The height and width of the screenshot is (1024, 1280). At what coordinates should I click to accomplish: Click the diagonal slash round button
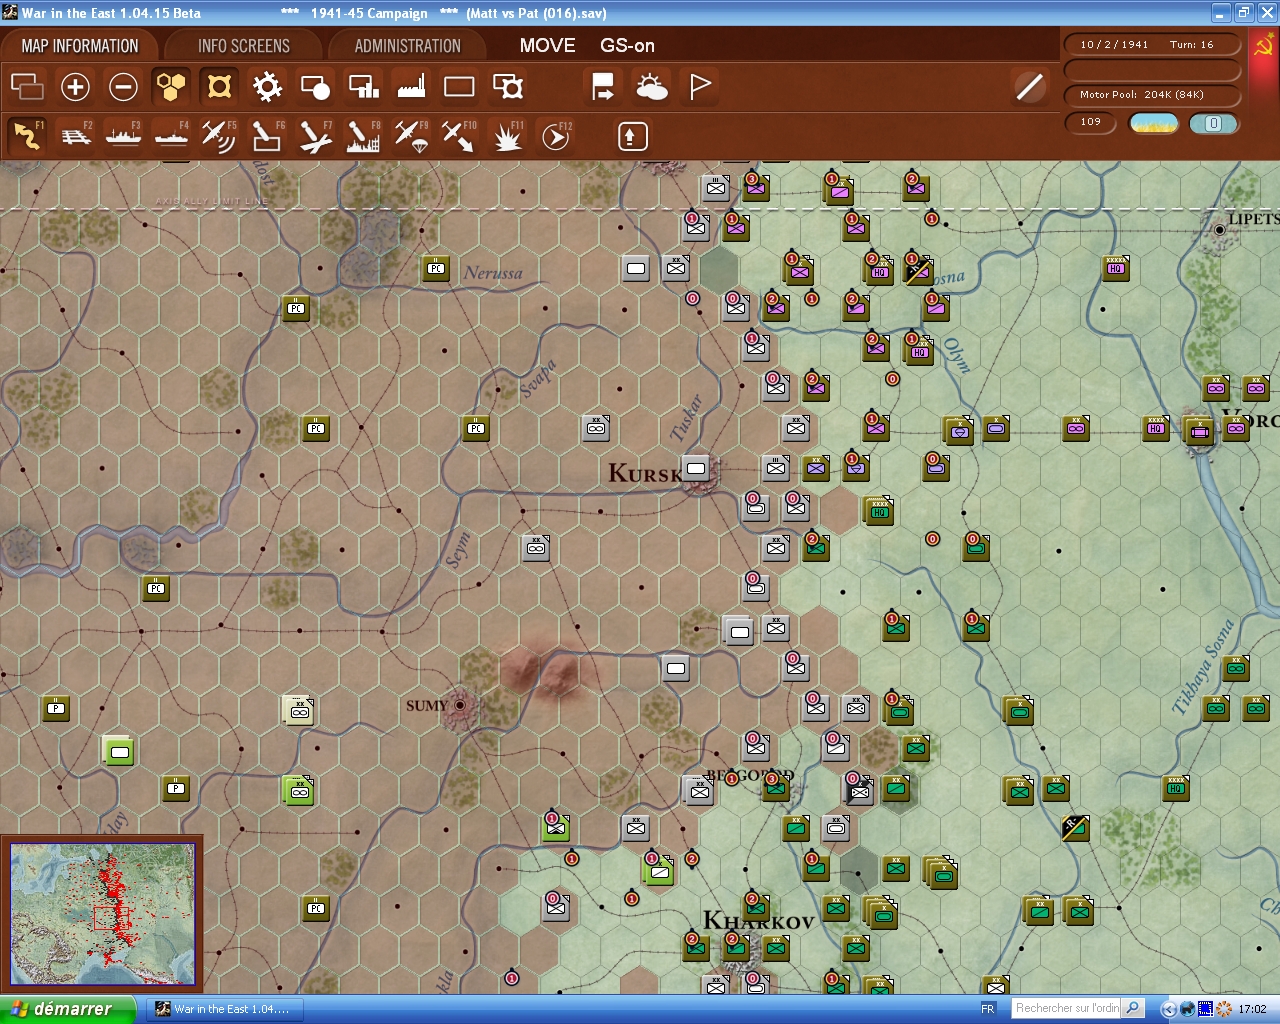tap(1029, 87)
